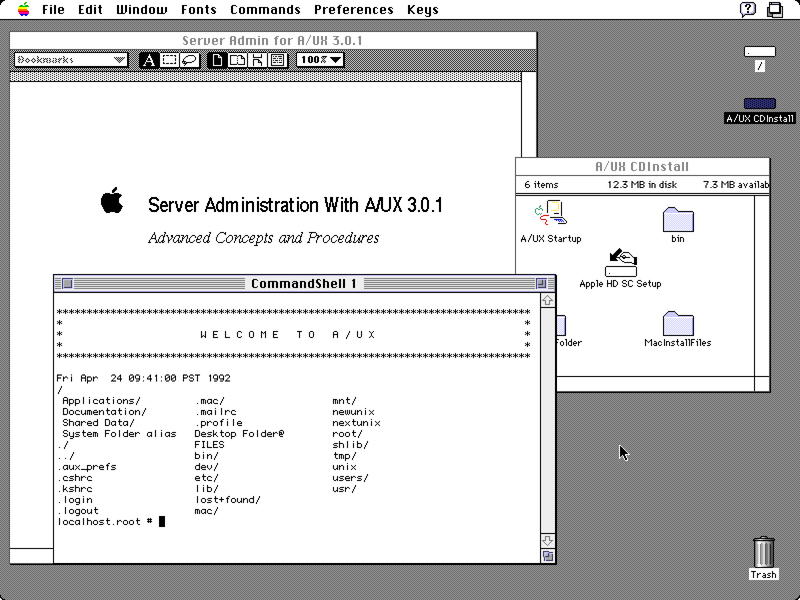The height and width of the screenshot is (600, 800).
Task: Click the CommandShell 1 title bar
Action: [x=304, y=284]
